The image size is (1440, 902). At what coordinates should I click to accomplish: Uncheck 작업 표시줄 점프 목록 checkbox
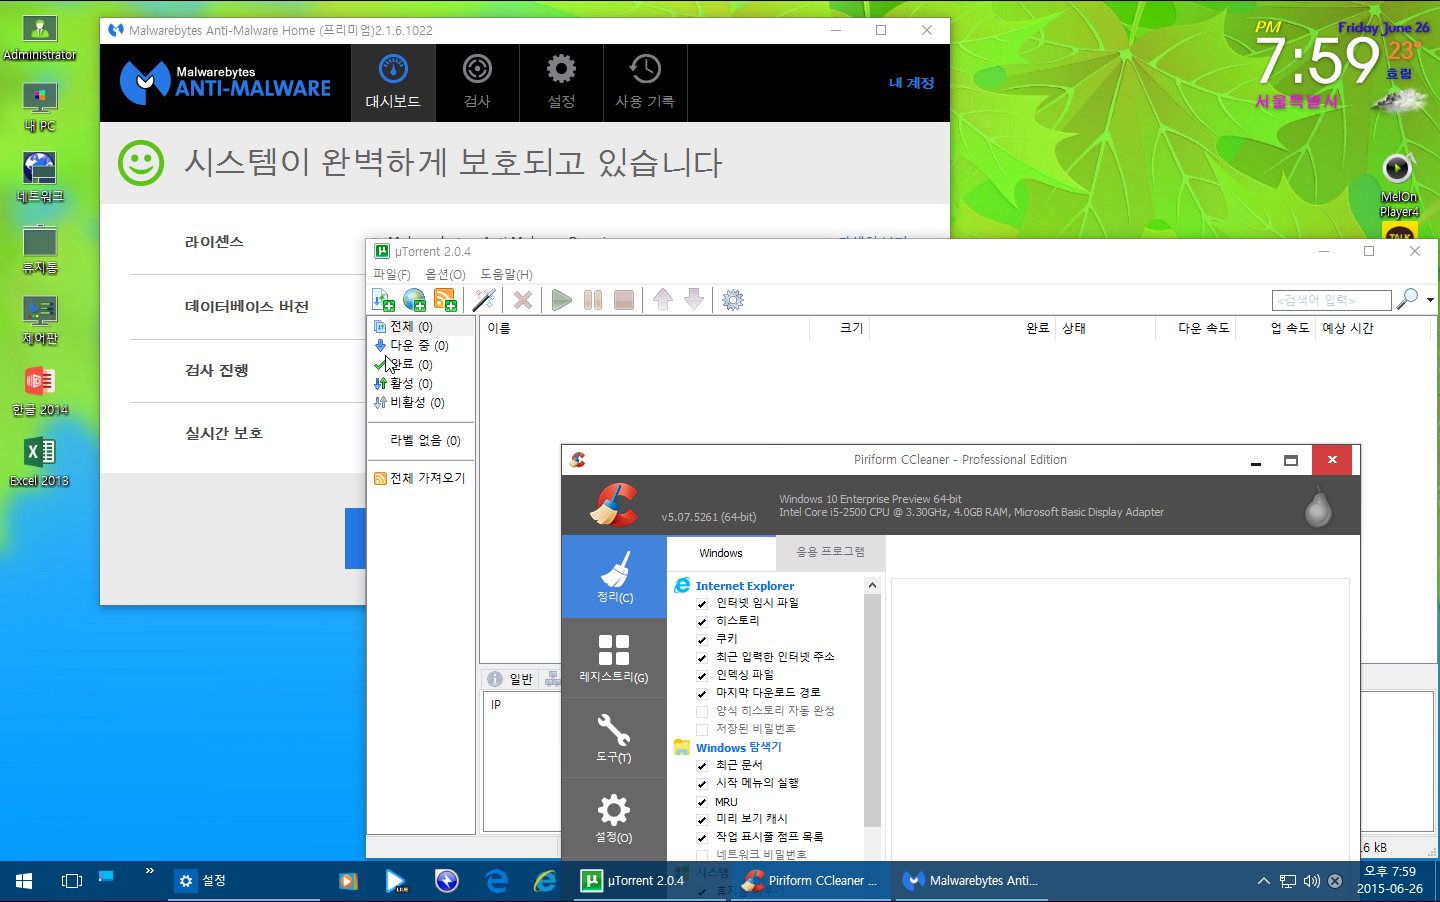(x=702, y=838)
